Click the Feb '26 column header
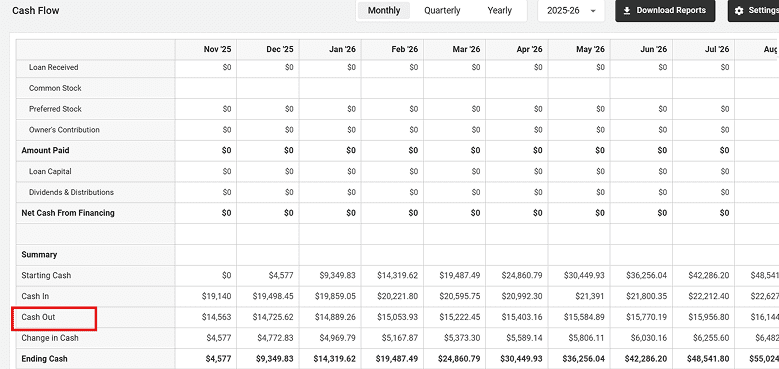Image resolution: width=779 pixels, height=369 pixels. pyautogui.click(x=404, y=49)
